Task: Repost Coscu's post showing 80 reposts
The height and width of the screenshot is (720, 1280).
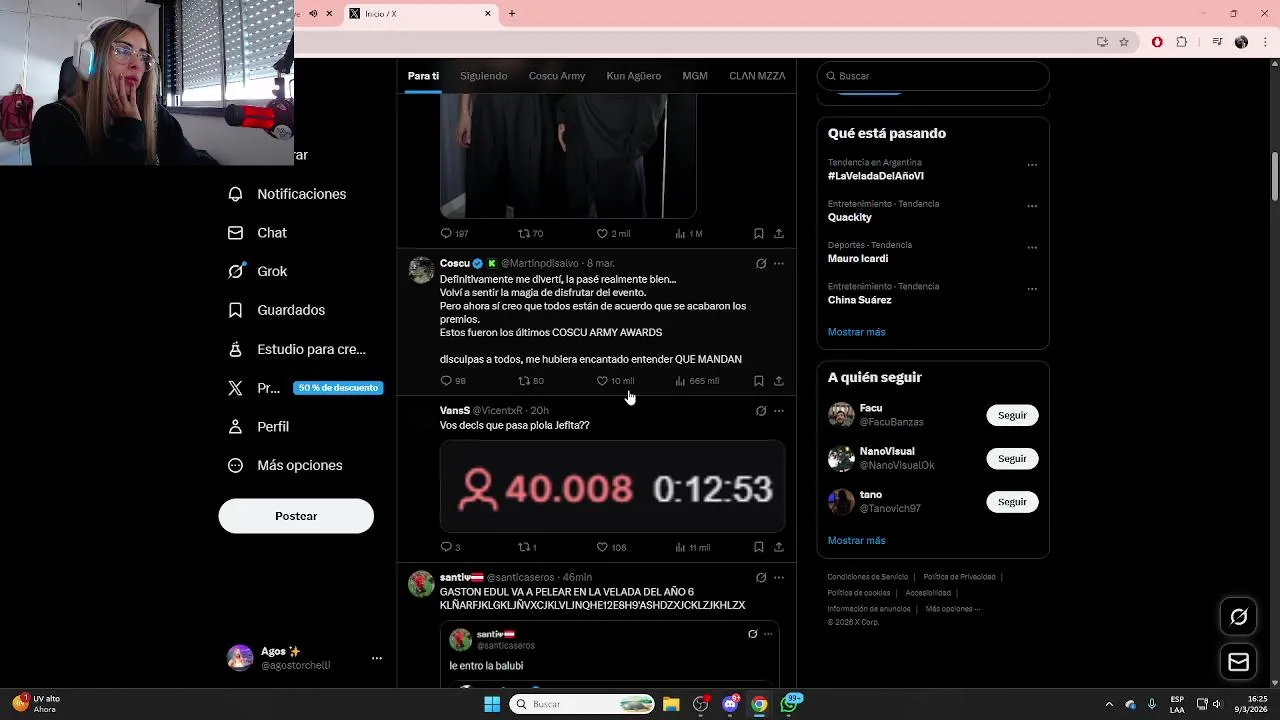Action: (523, 381)
